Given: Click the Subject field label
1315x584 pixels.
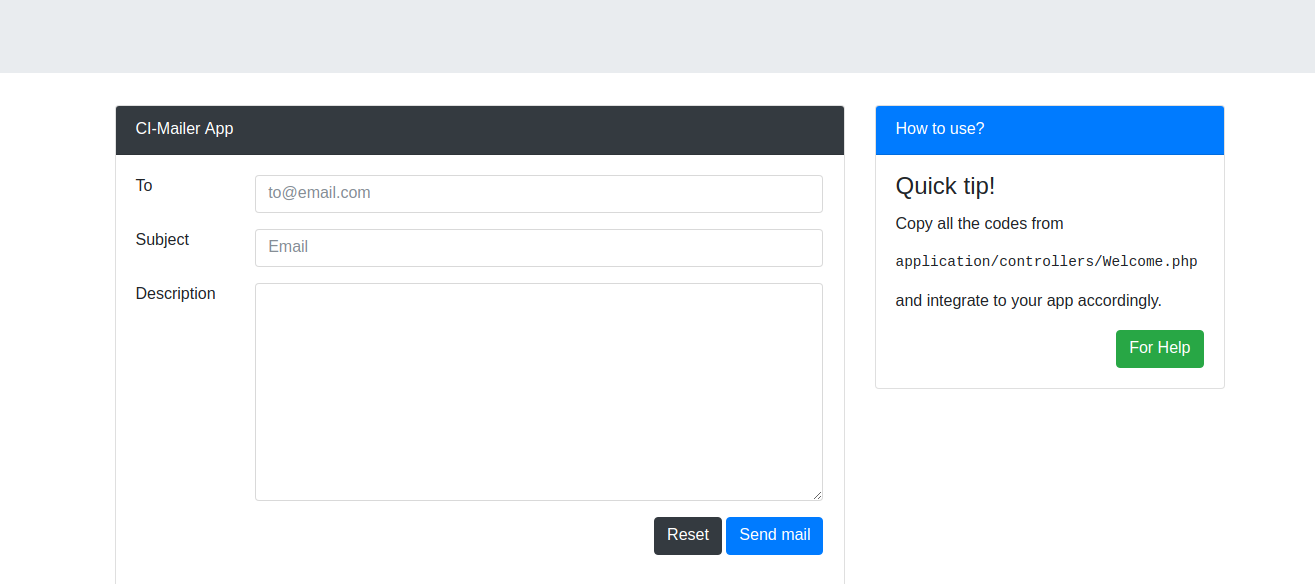Looking at the screenshot, I should 162,240.
